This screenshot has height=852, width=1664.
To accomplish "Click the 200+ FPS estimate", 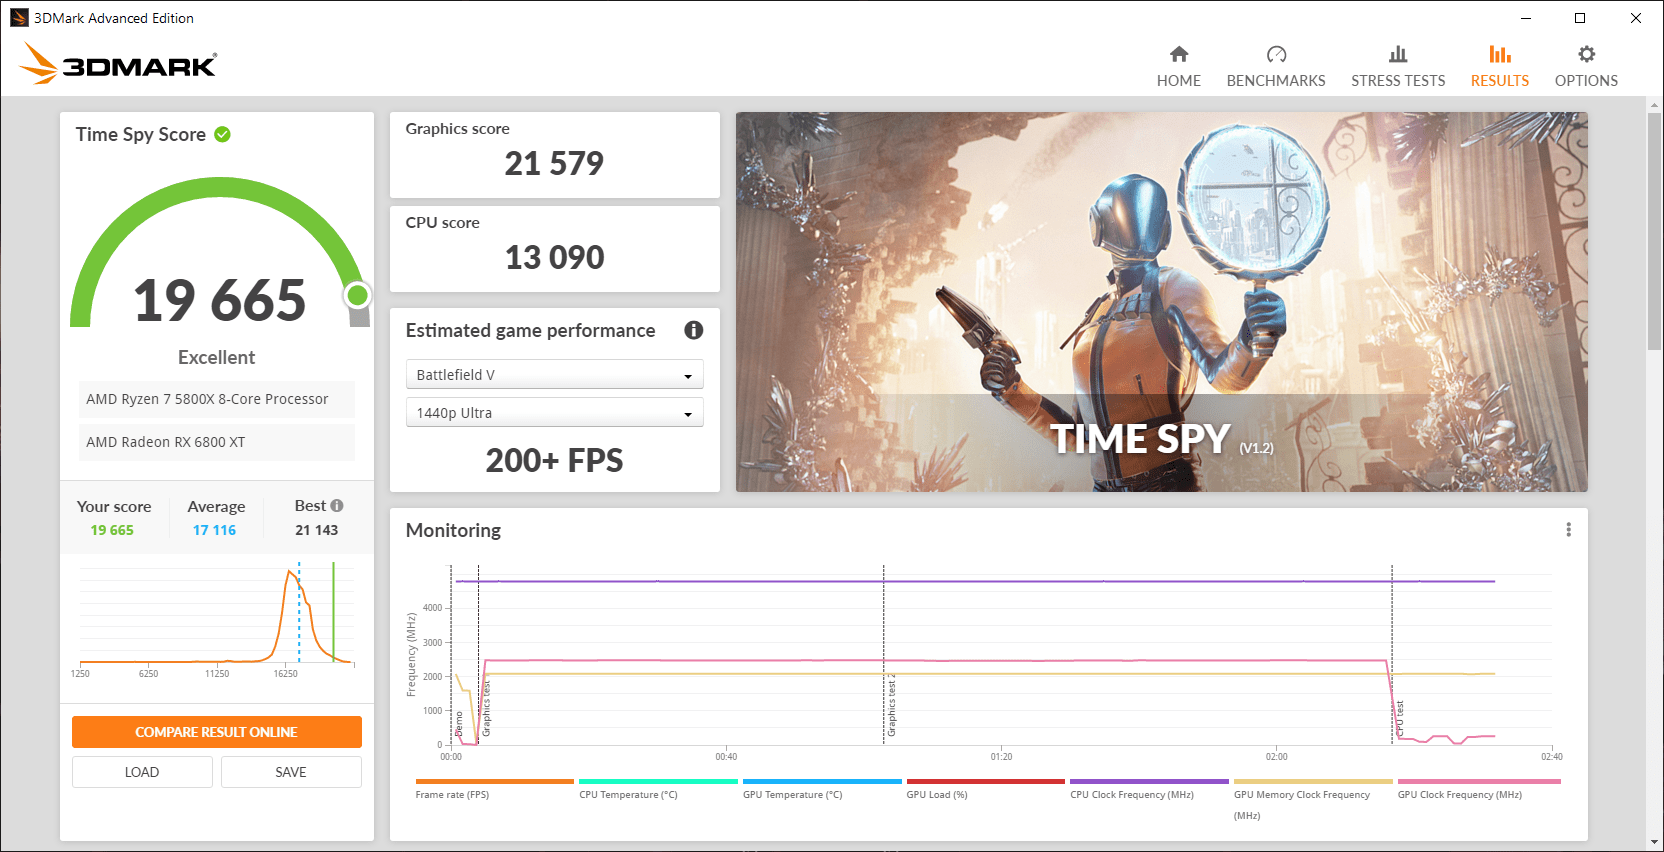I will click(x=554, y=460).
